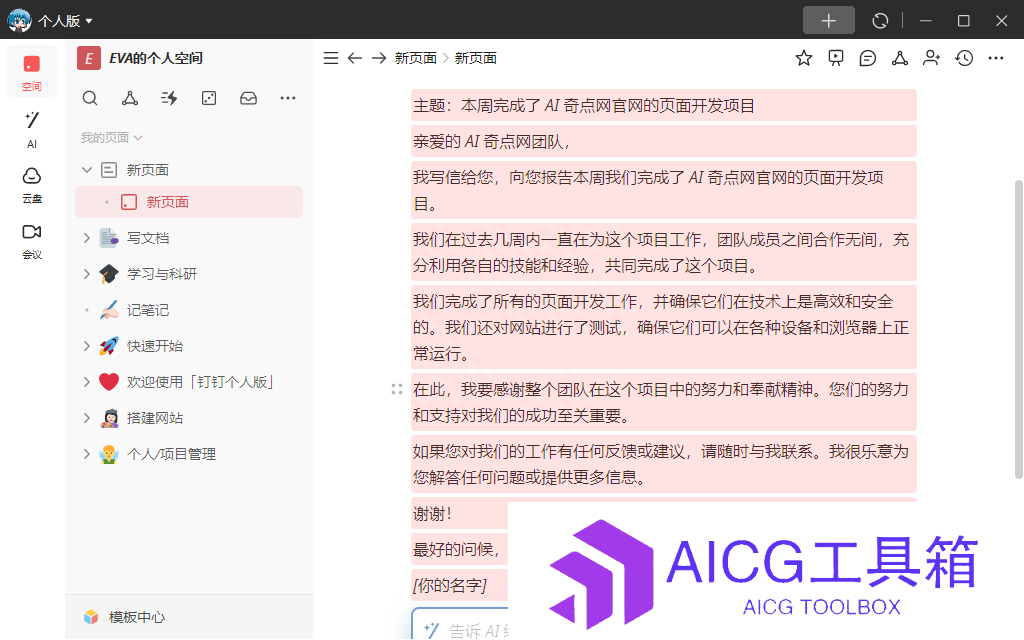This screenshot has height=640, width=1024.
Task: Click the [你的名字] placeholder line
Action: (450, 586)
